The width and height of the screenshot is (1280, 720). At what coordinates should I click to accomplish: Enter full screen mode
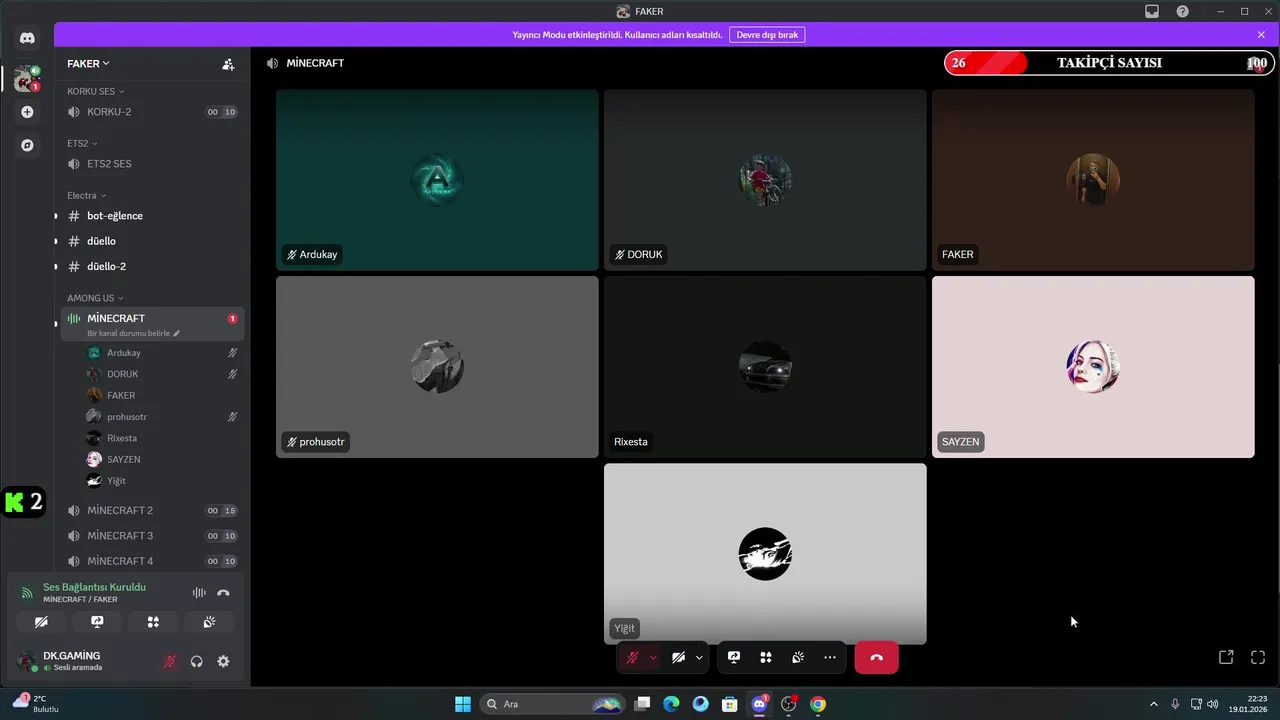1258,657
